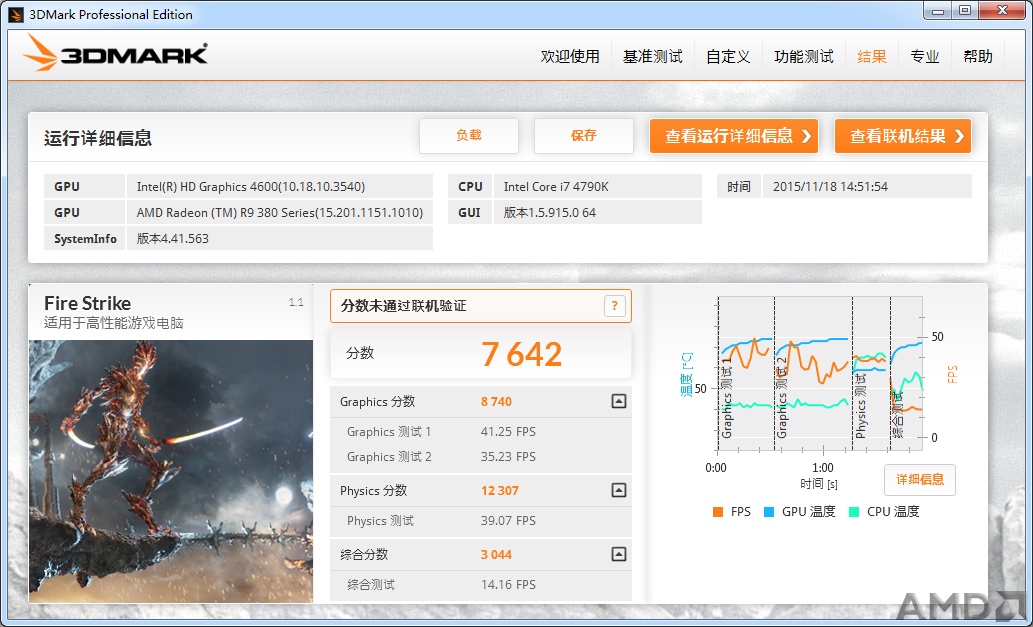Click the 3DMark logo in header

coord(115,53)
